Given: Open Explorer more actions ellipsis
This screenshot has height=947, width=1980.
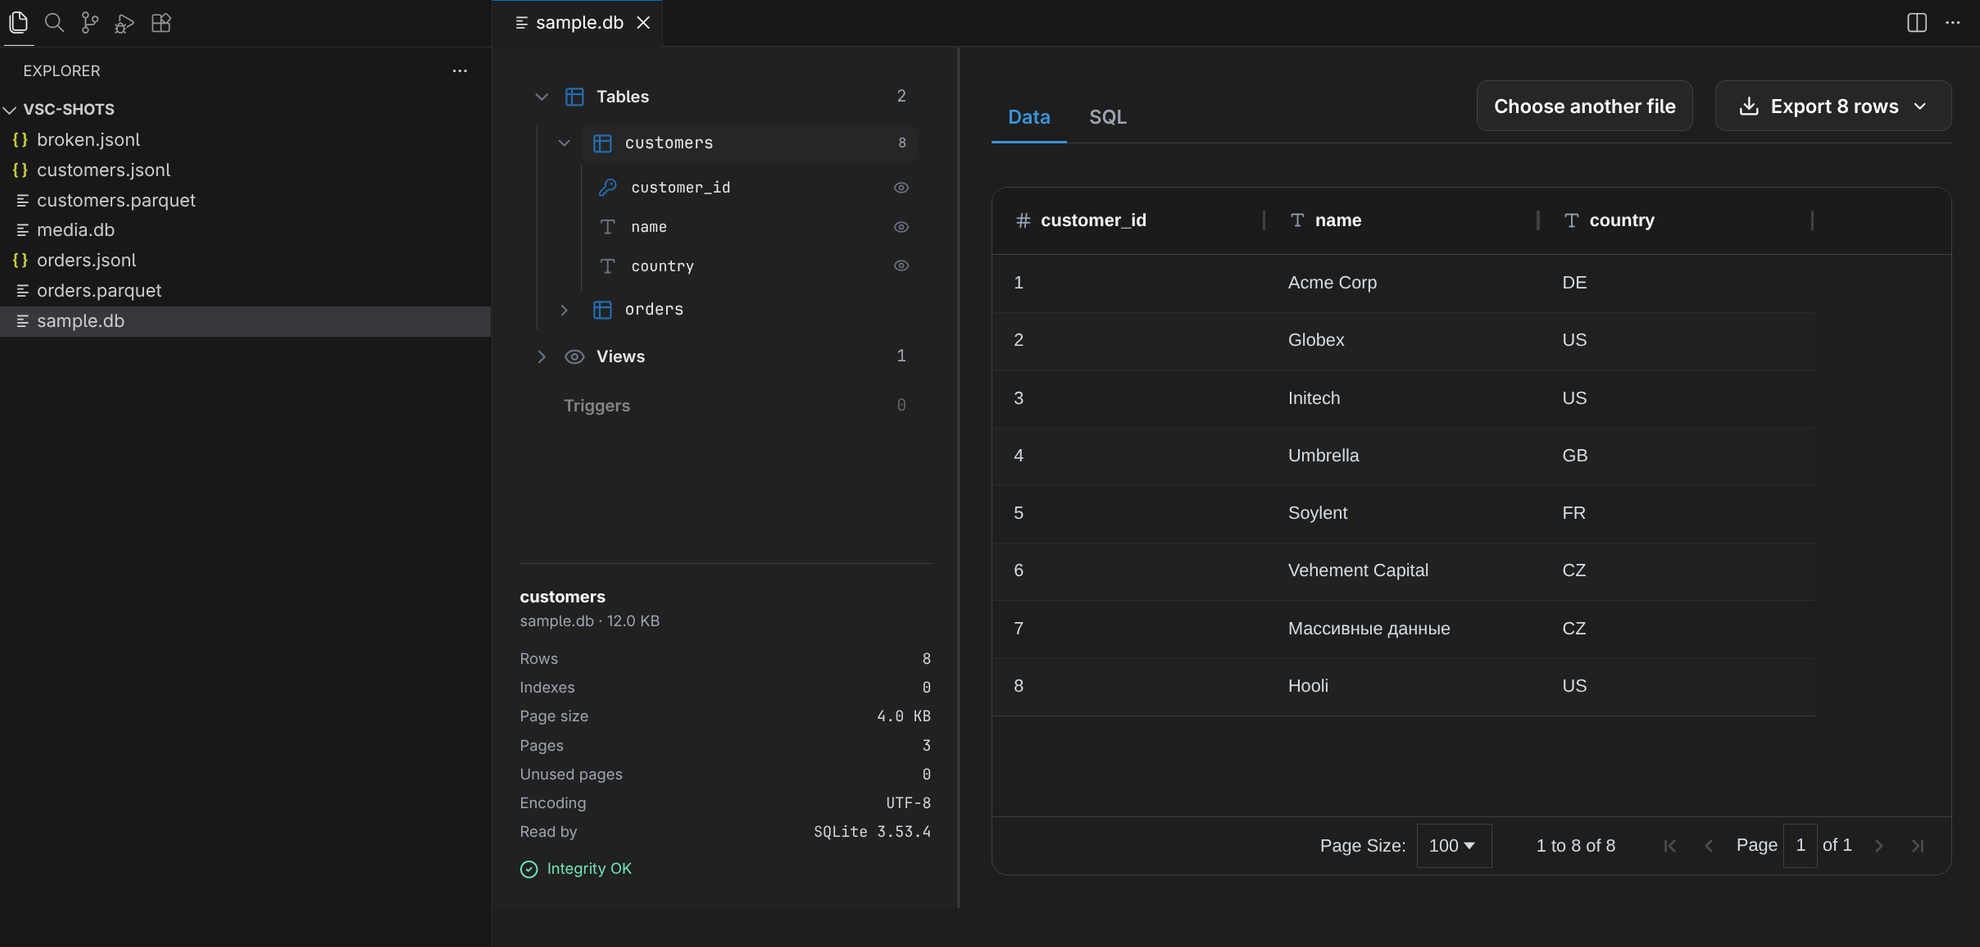Looking at the screenshot, I should [460, 71].
